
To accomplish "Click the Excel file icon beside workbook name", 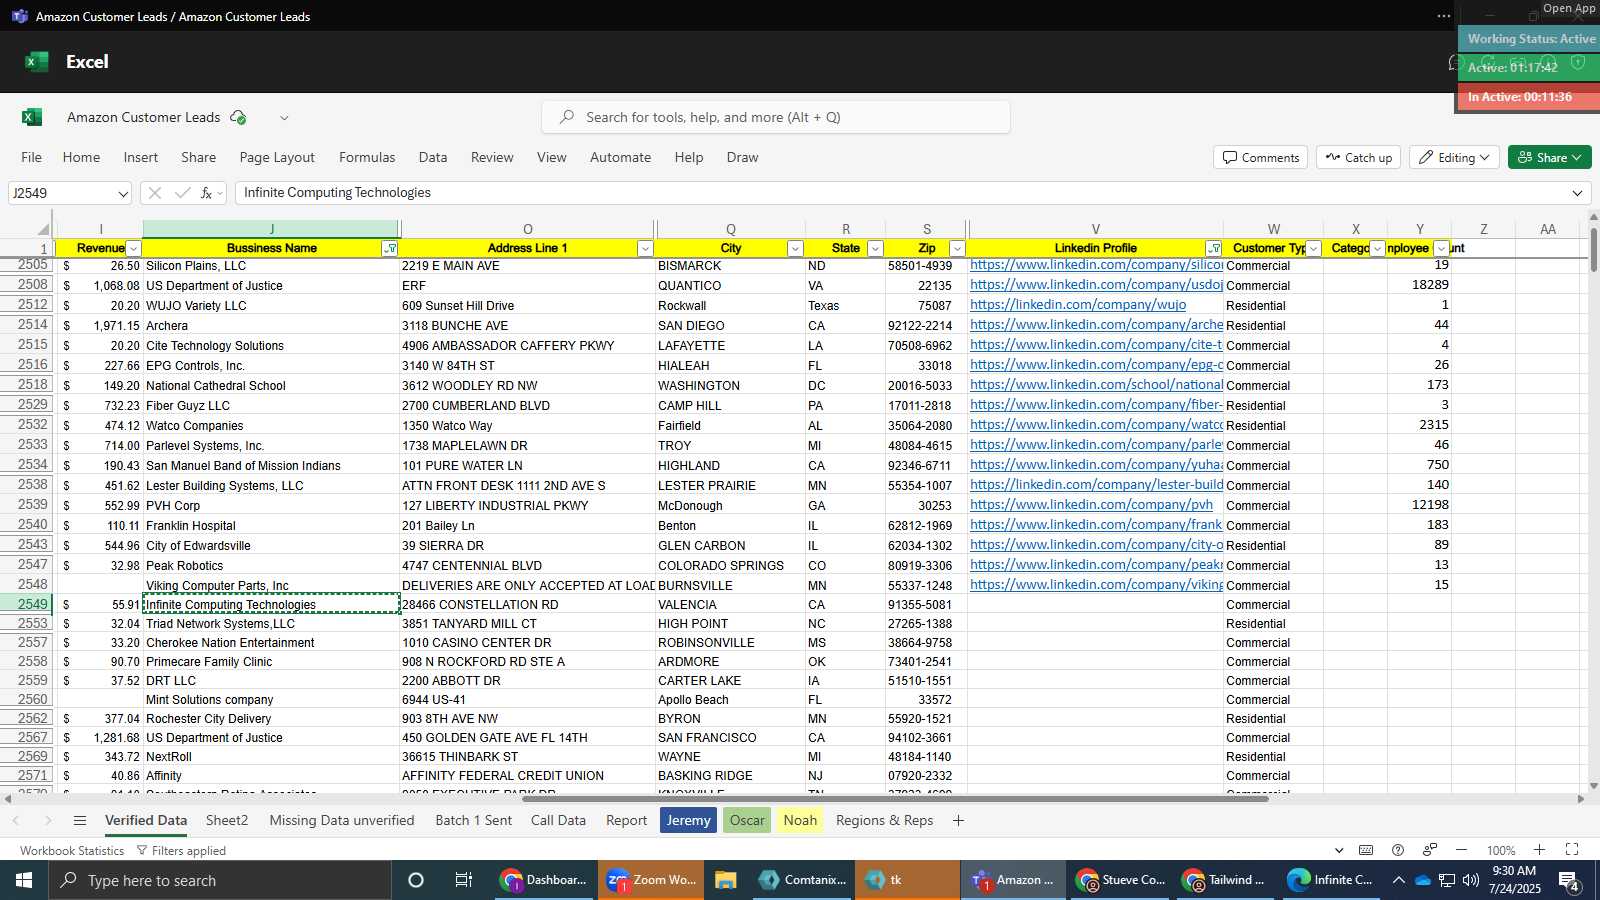I will point(32,117).
